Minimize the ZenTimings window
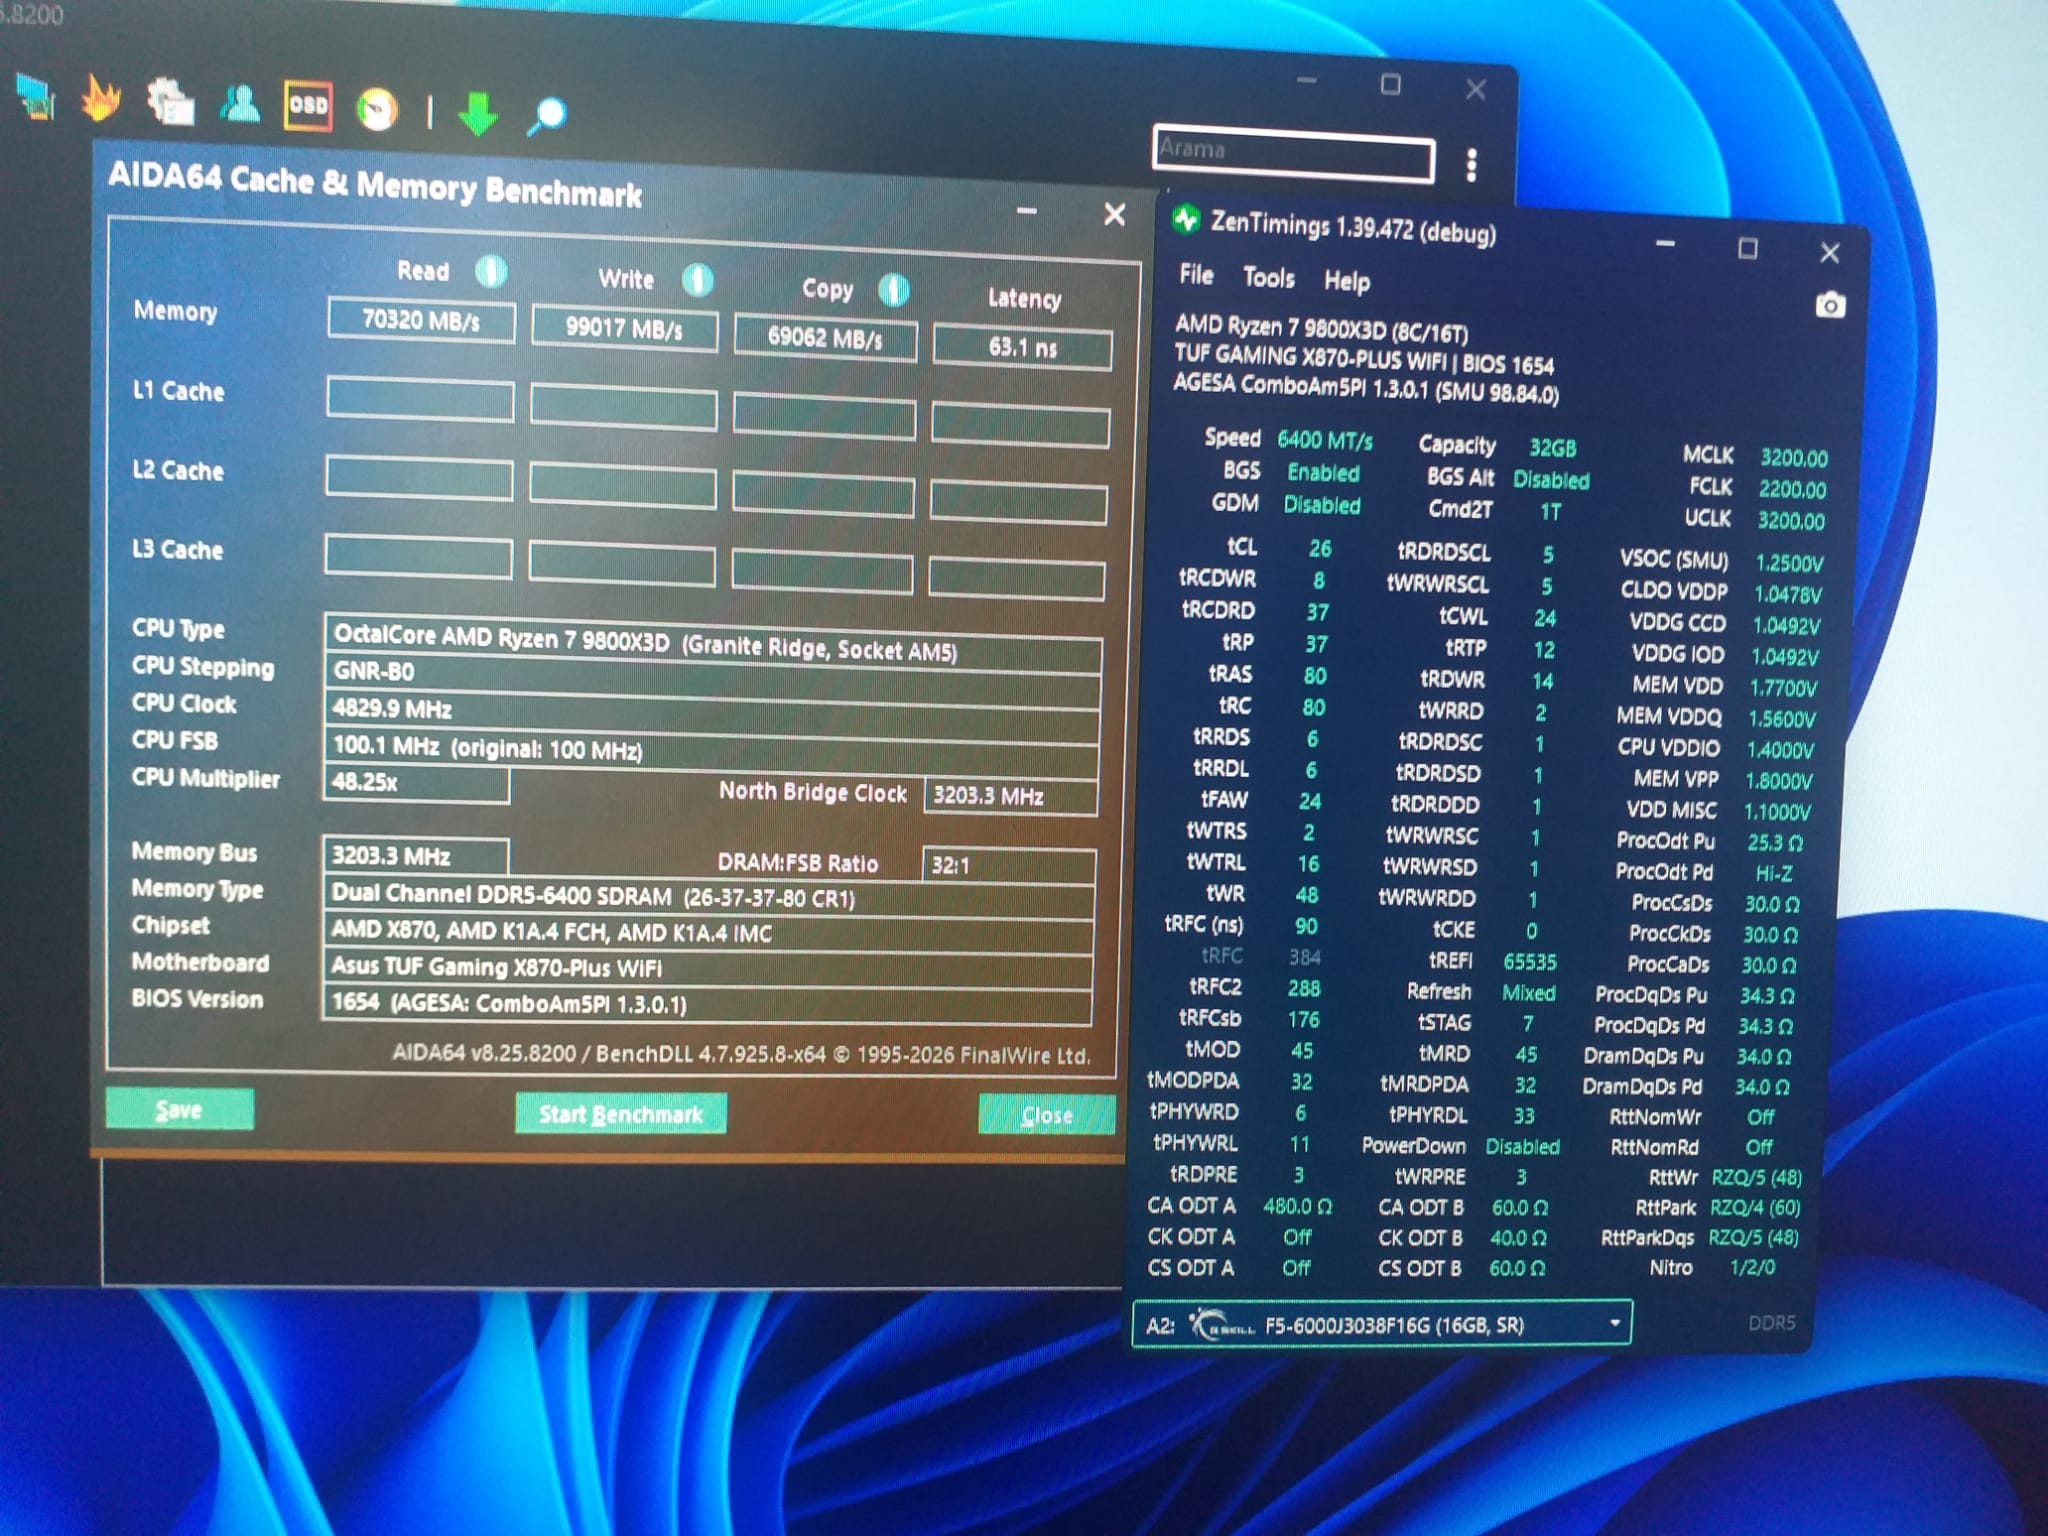Image resolution: width=2048 pixels, height=1536 pixels. 1665,243
